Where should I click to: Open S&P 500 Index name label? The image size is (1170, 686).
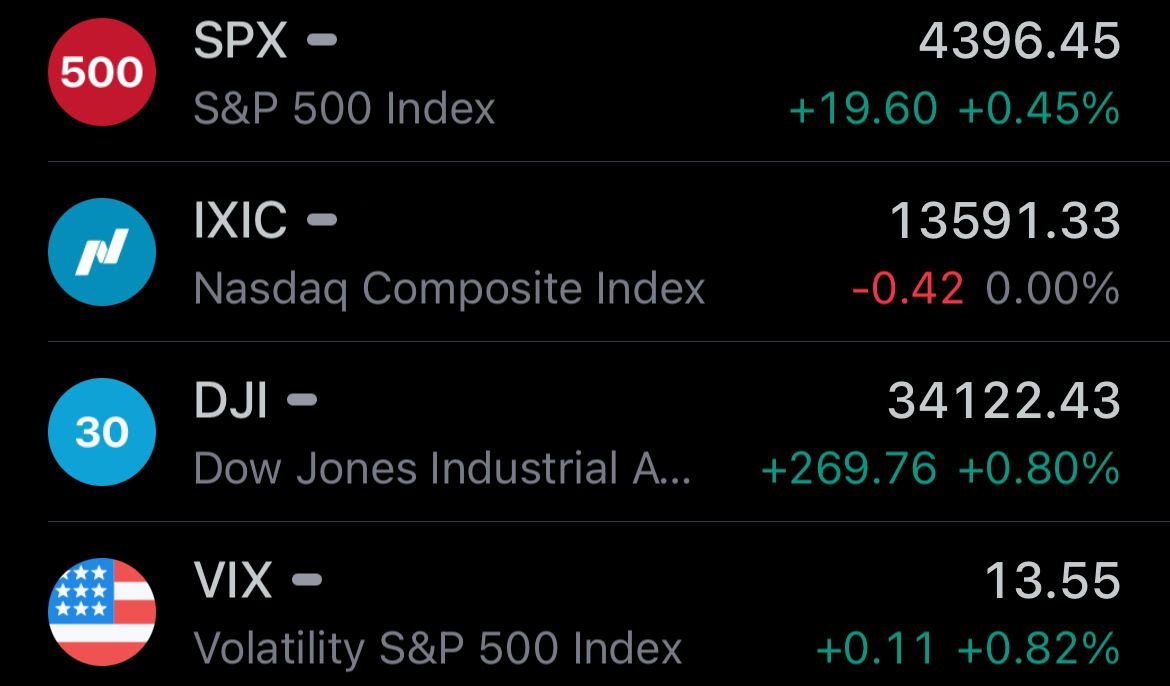coord(344,109)
